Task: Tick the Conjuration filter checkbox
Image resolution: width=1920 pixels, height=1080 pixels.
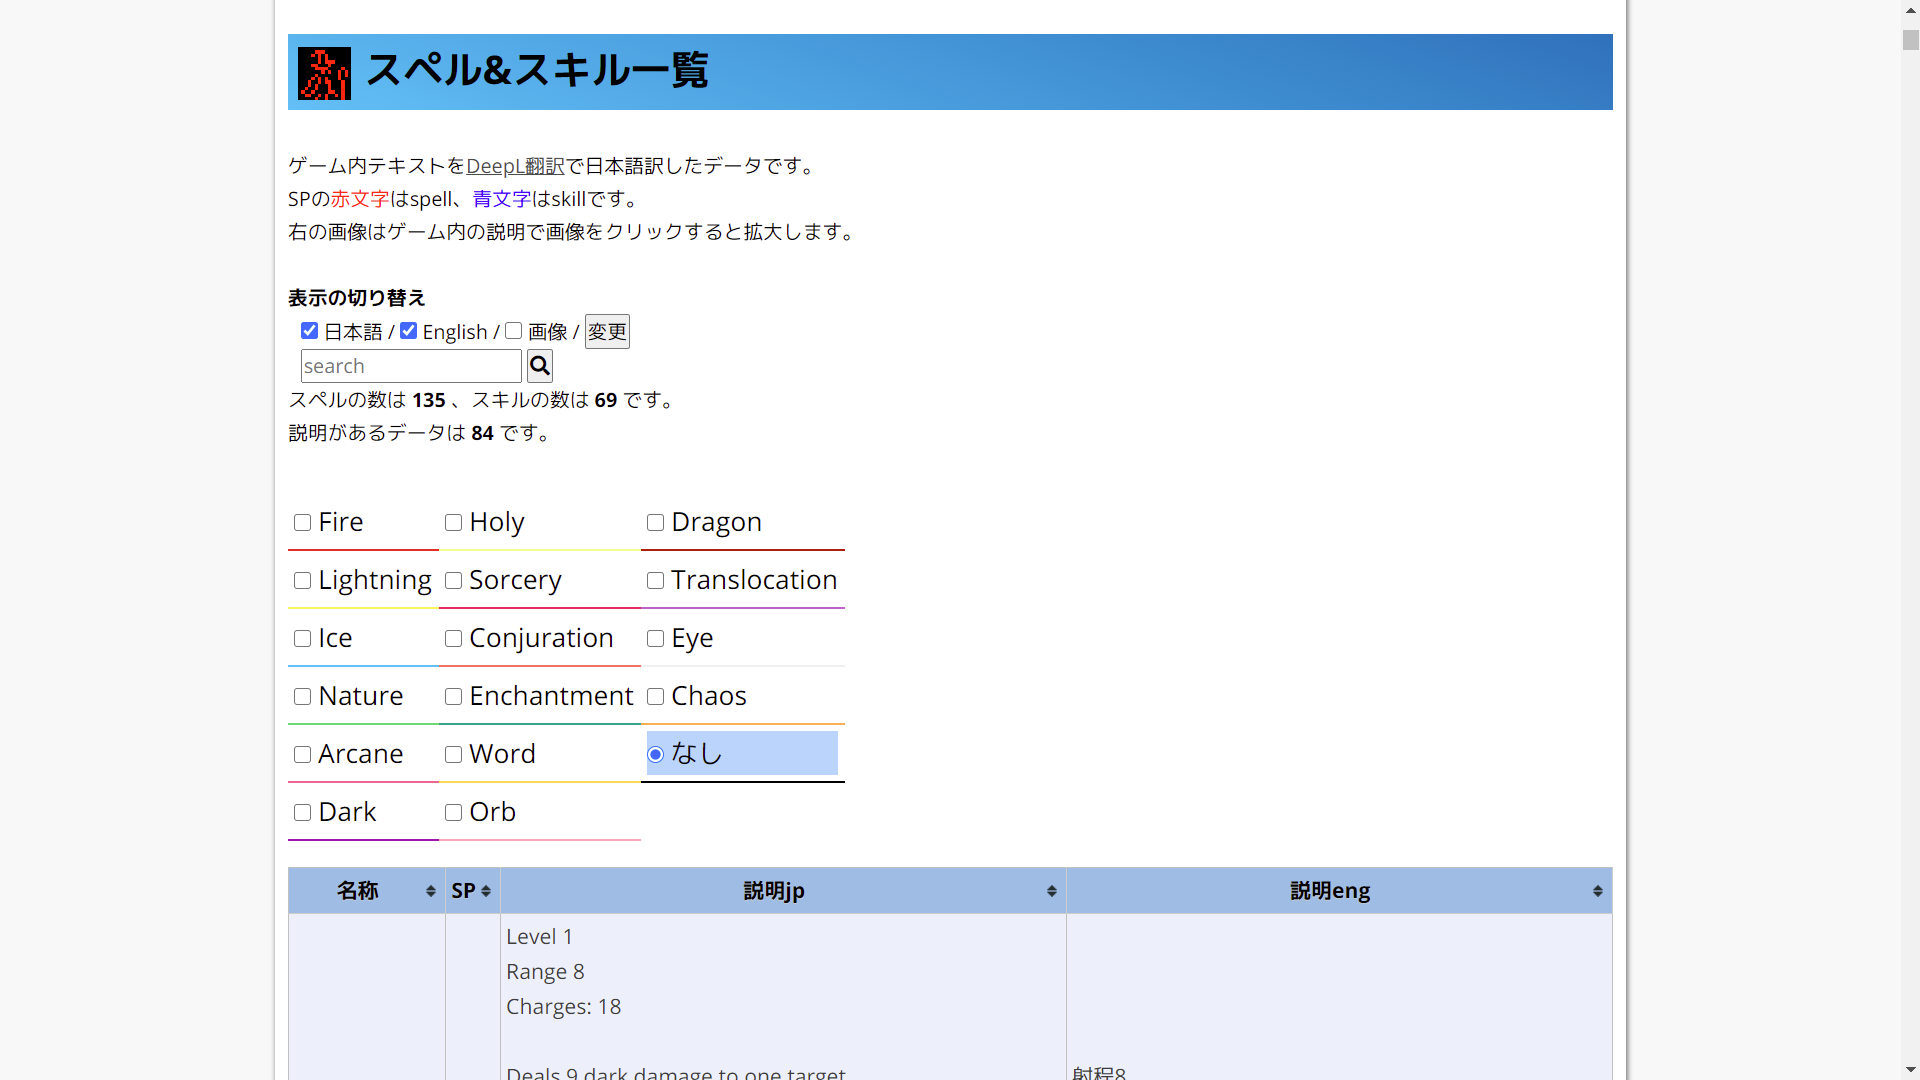Action: [454, 639]
